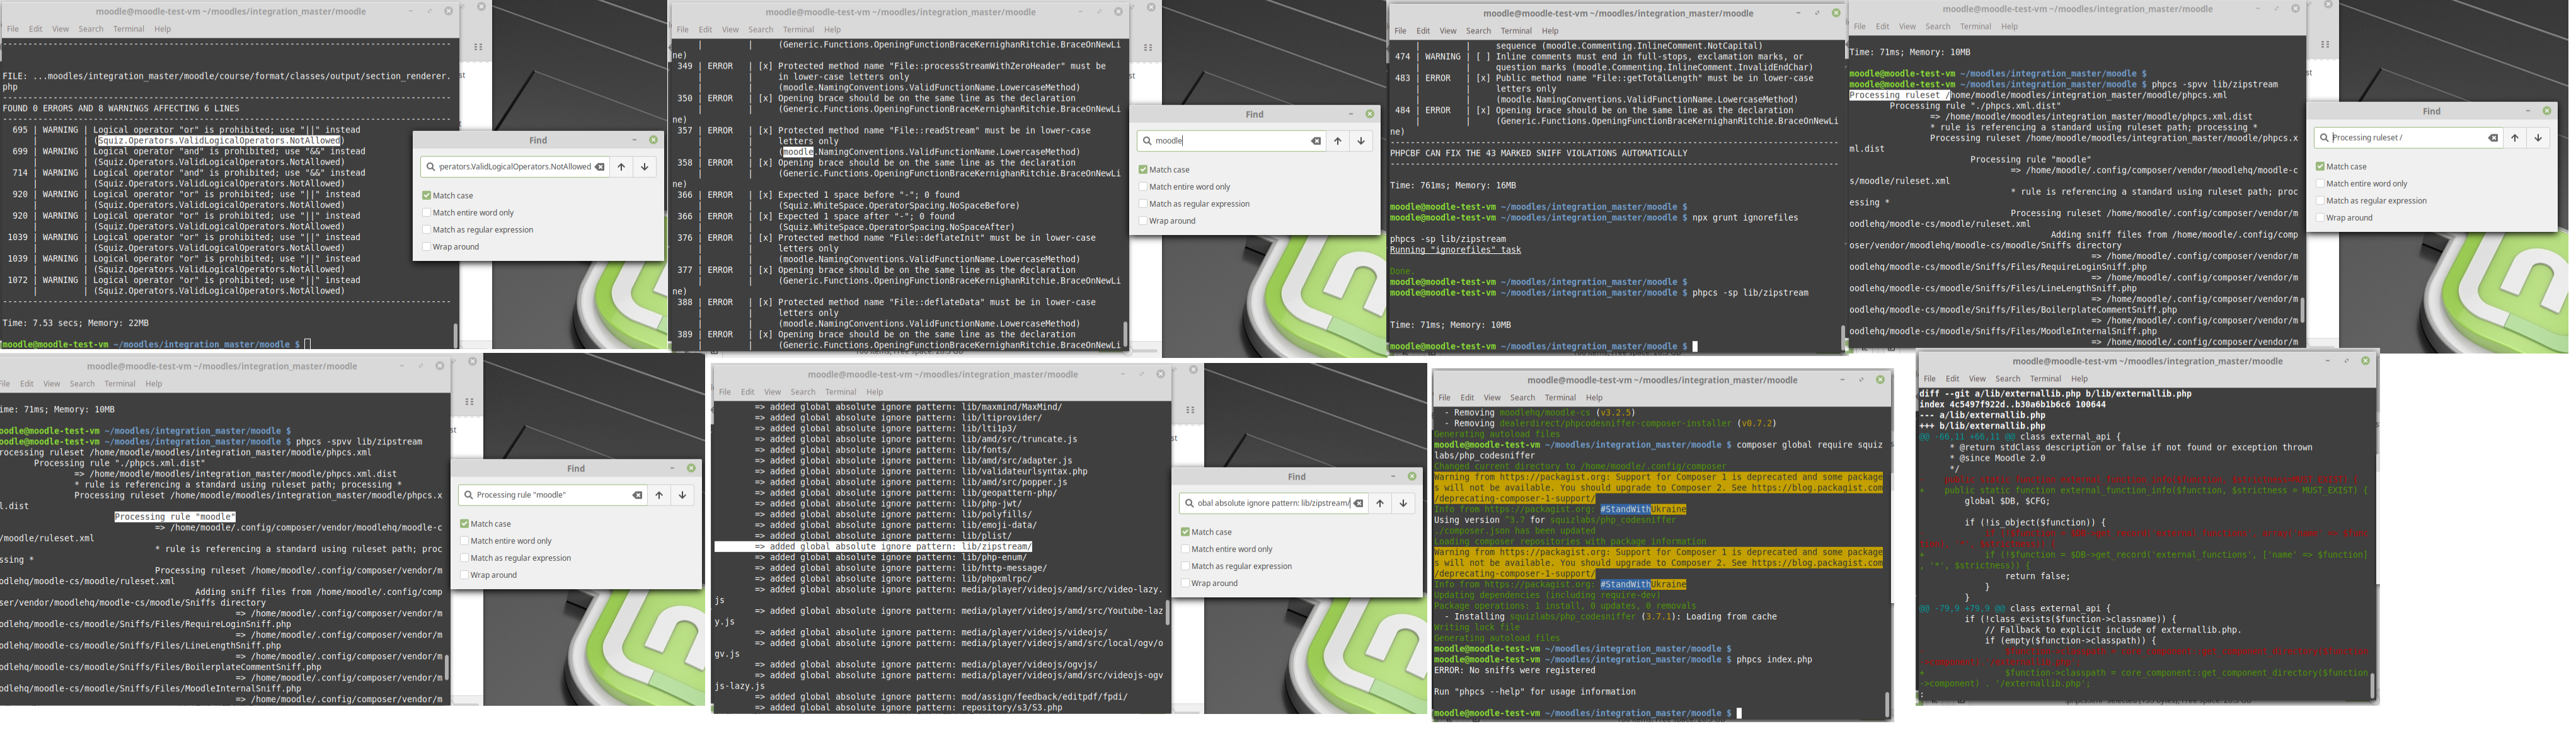Enable Wrap around for 'Processing rule "moodle"' search

point(464,575)
